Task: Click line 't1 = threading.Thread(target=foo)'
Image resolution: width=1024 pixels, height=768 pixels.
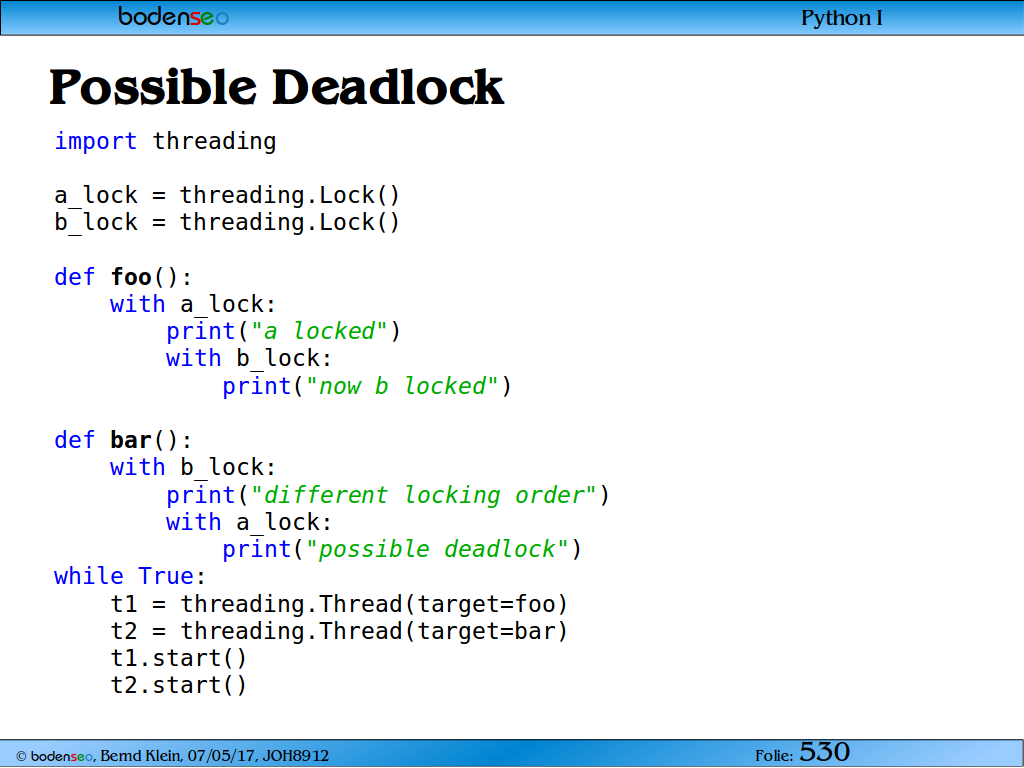Action: click(x=339, y=604)
